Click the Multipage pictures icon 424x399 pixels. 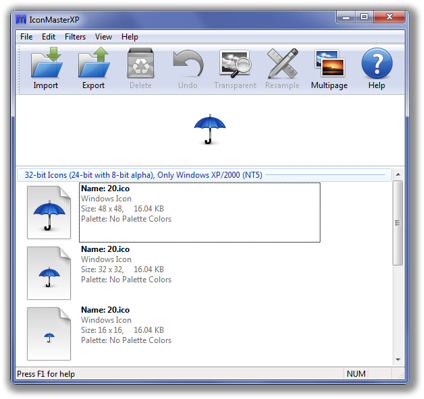coord(329,63)
